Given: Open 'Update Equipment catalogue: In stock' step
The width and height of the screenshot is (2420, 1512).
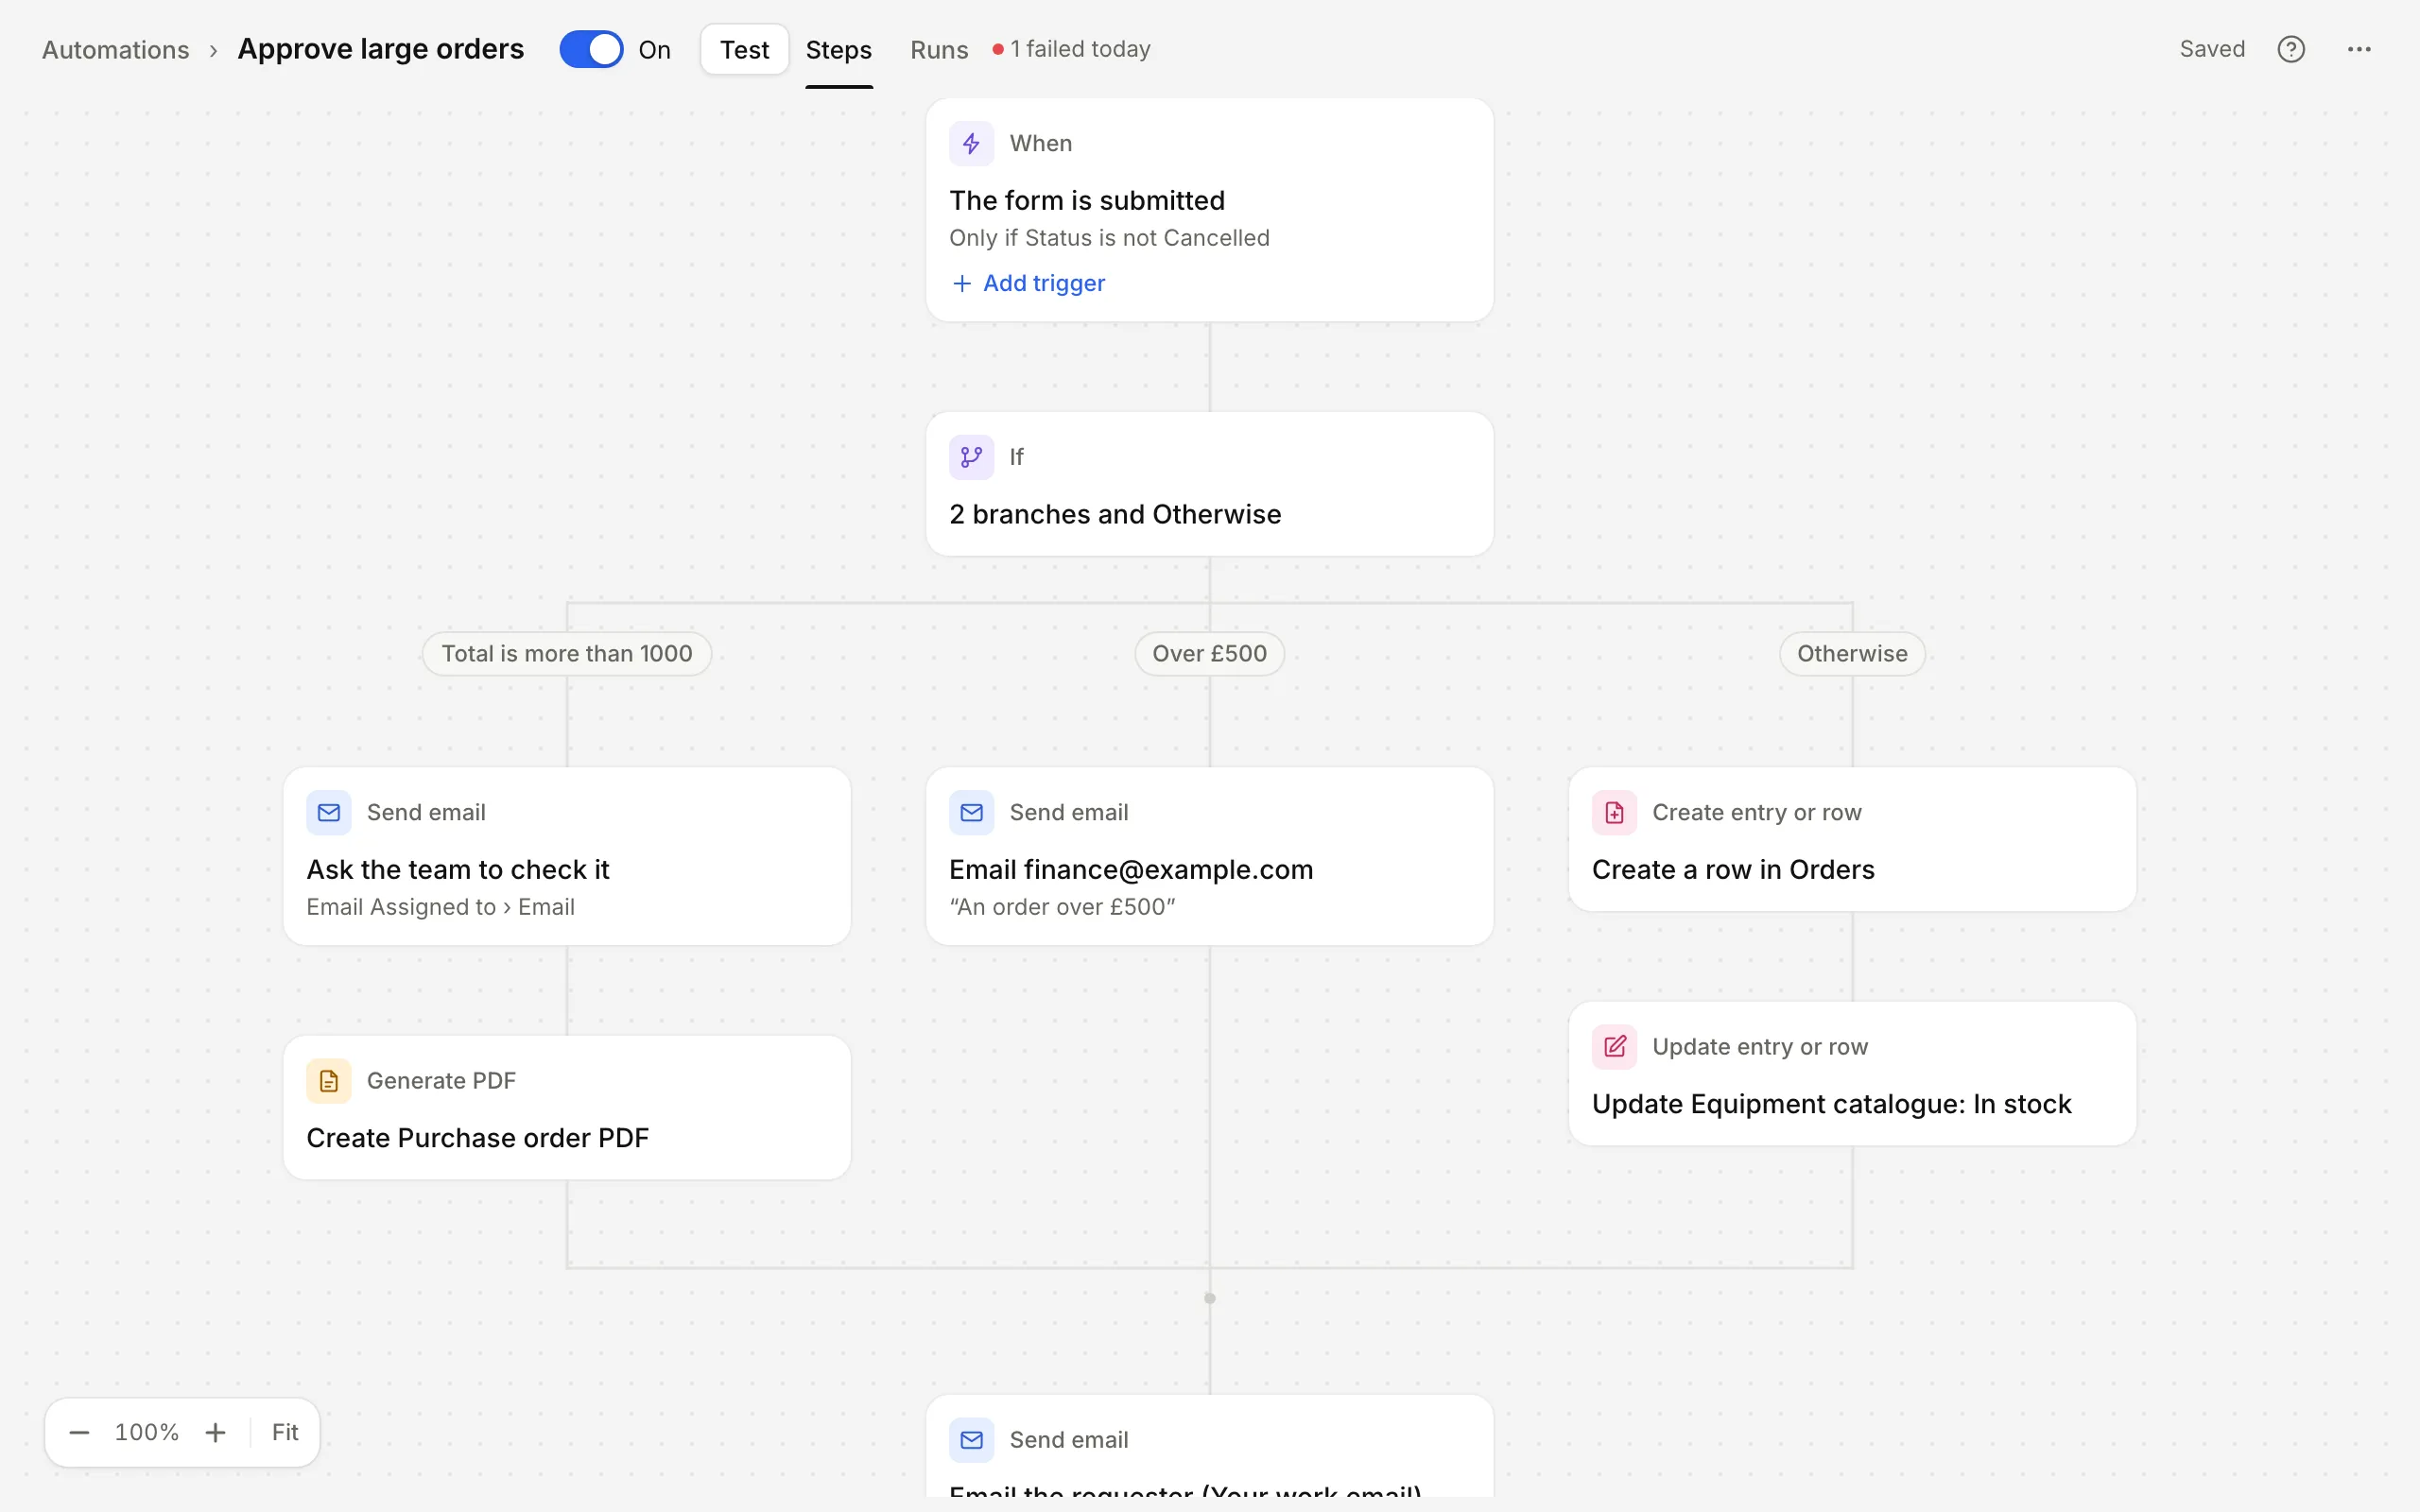Looking at the screenshot, I should click(x=1852, y=1074).
